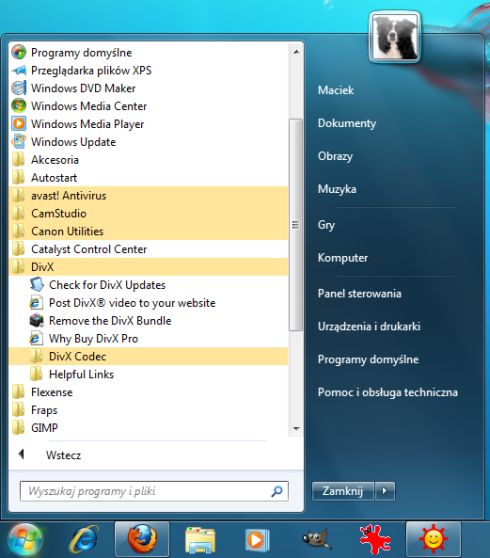Open the Fraps folder
The width and height of the screenshot is (490, 558).
click(148, 410)
